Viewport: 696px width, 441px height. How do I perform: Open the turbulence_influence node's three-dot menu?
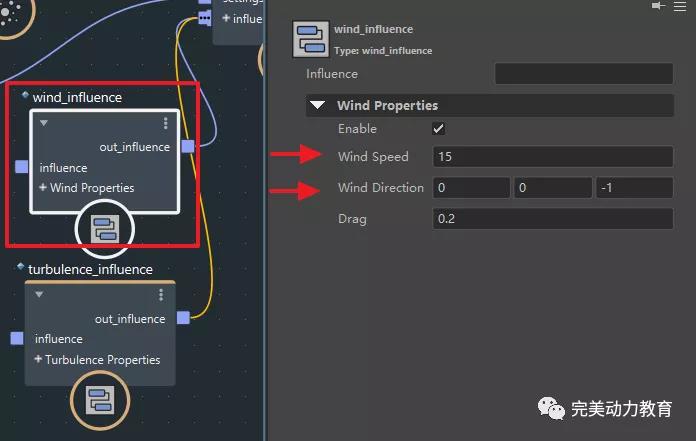(x=161, y=295)
